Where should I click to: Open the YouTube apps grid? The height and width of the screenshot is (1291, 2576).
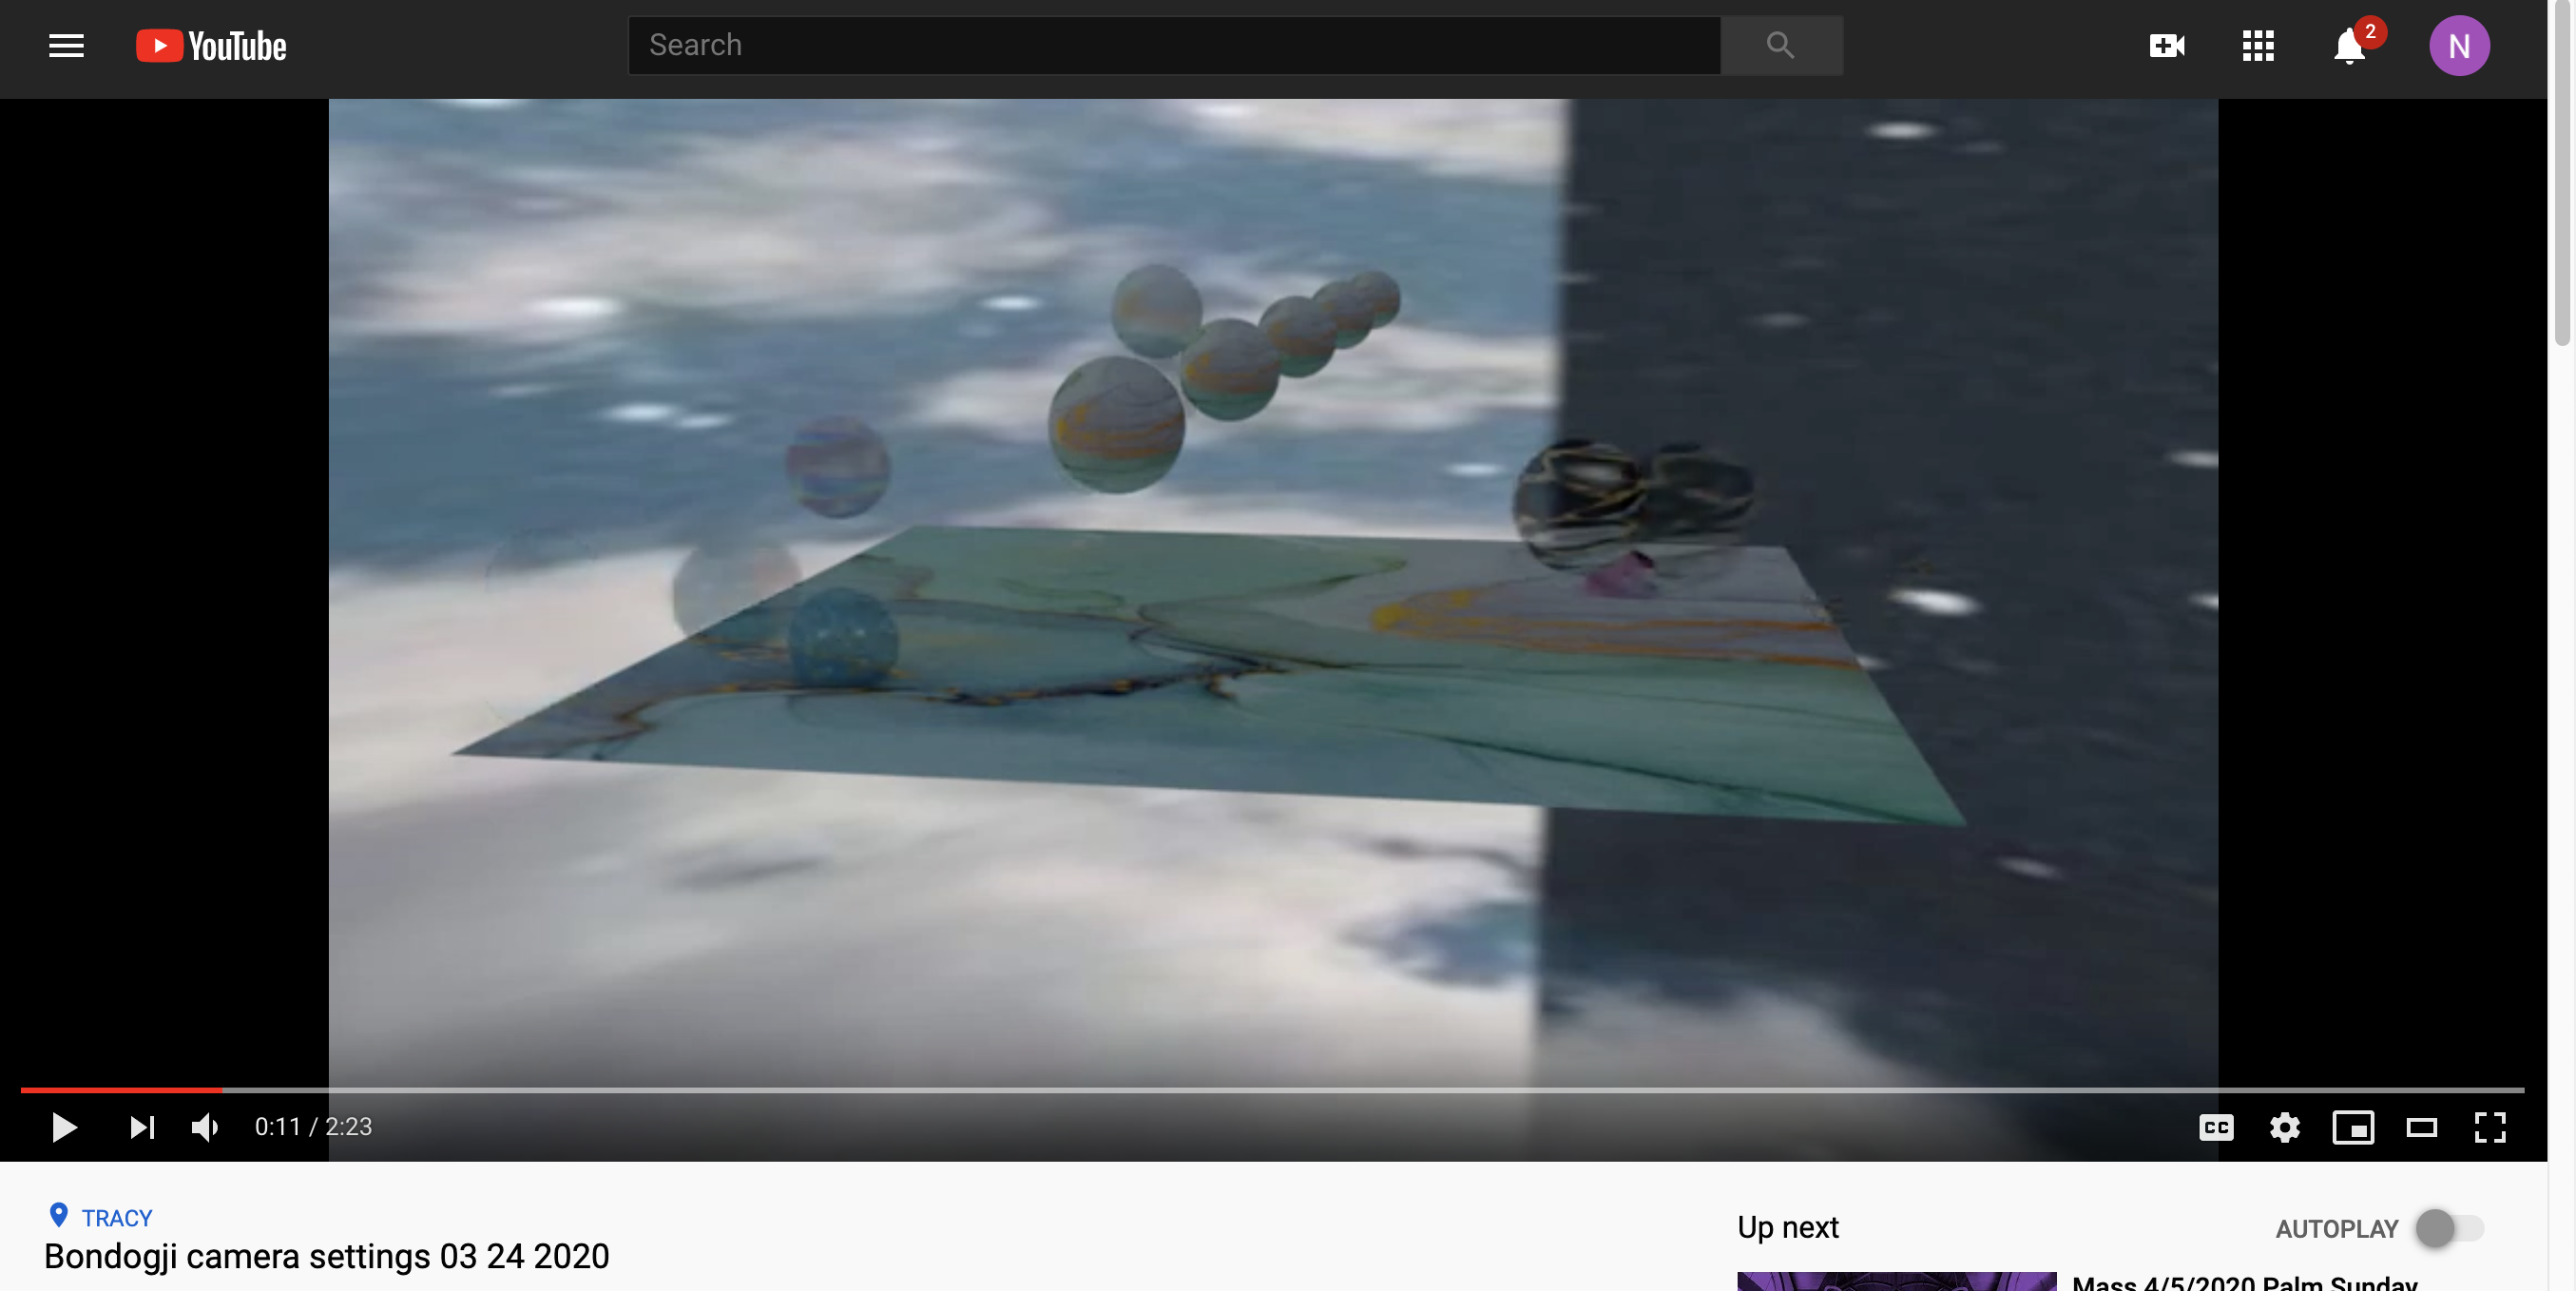point(2258,46)
